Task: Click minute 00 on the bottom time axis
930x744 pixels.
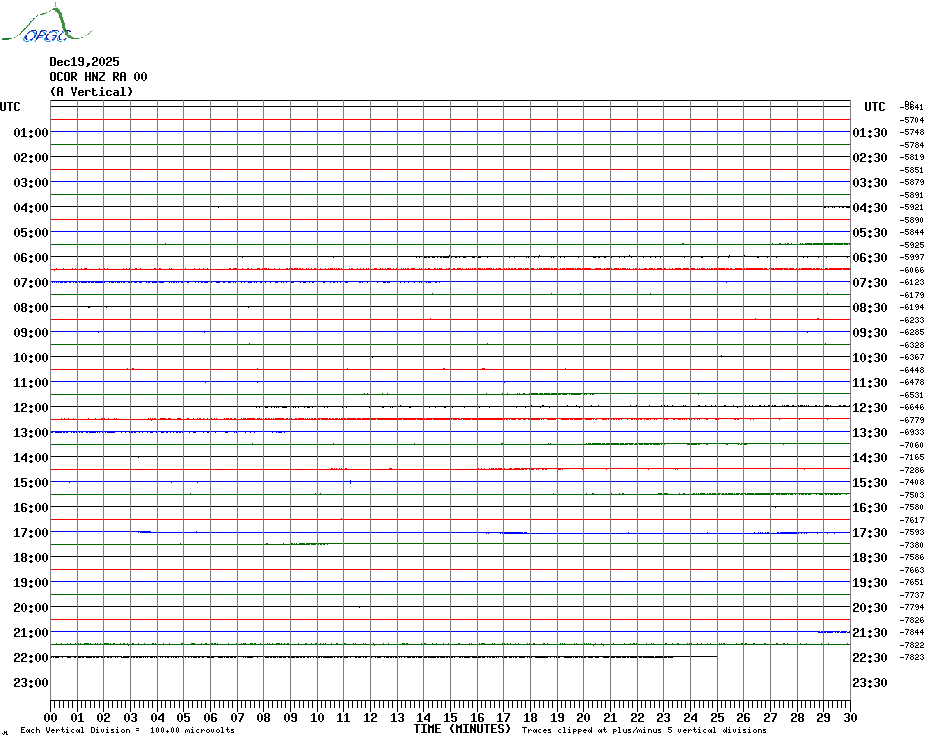Action: [x=51, y=717]
